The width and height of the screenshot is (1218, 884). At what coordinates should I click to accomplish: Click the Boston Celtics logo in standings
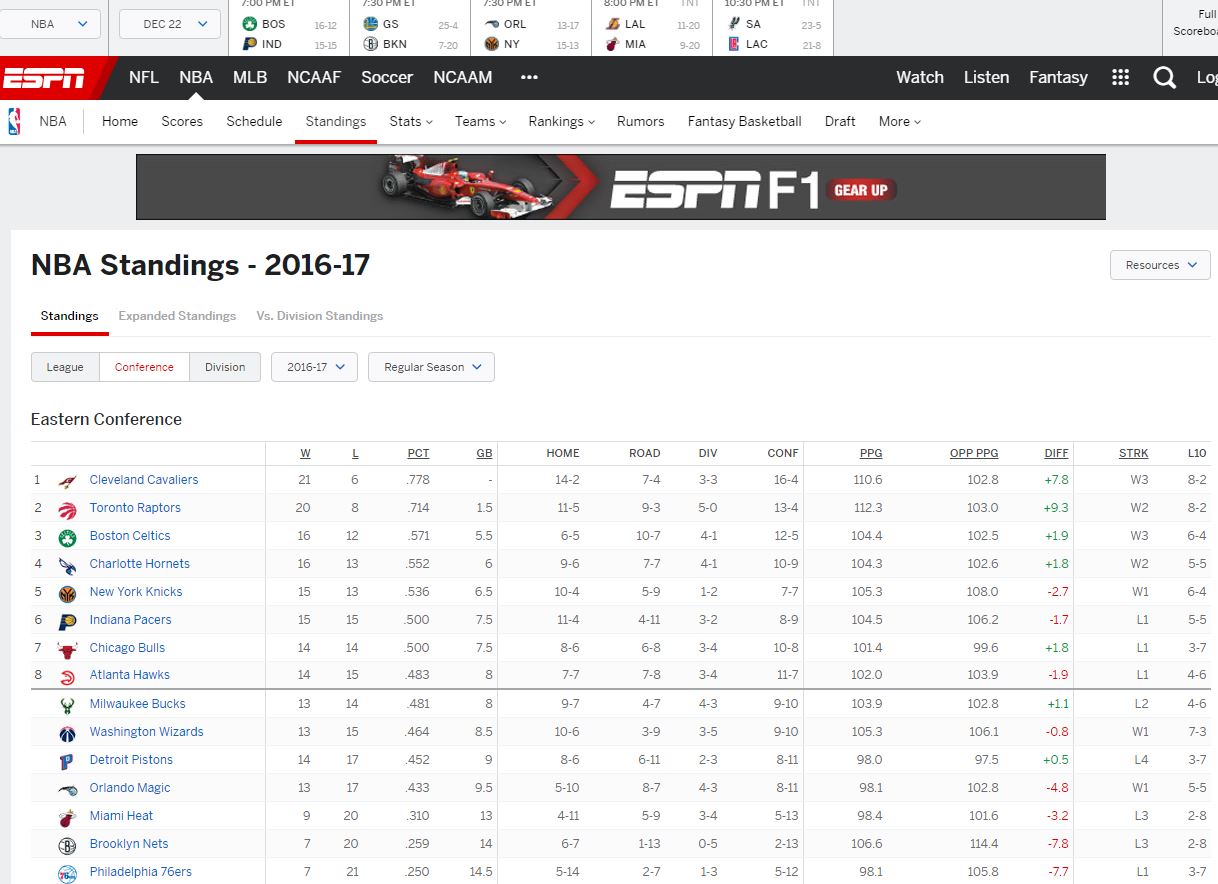[67, 537]
